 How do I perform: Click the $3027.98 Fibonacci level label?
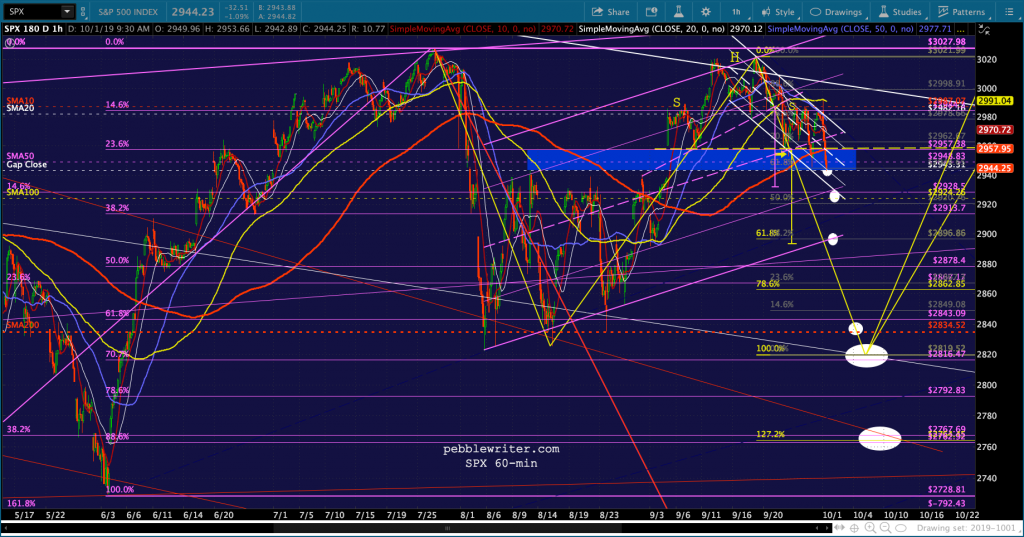(x=946, y=42)
